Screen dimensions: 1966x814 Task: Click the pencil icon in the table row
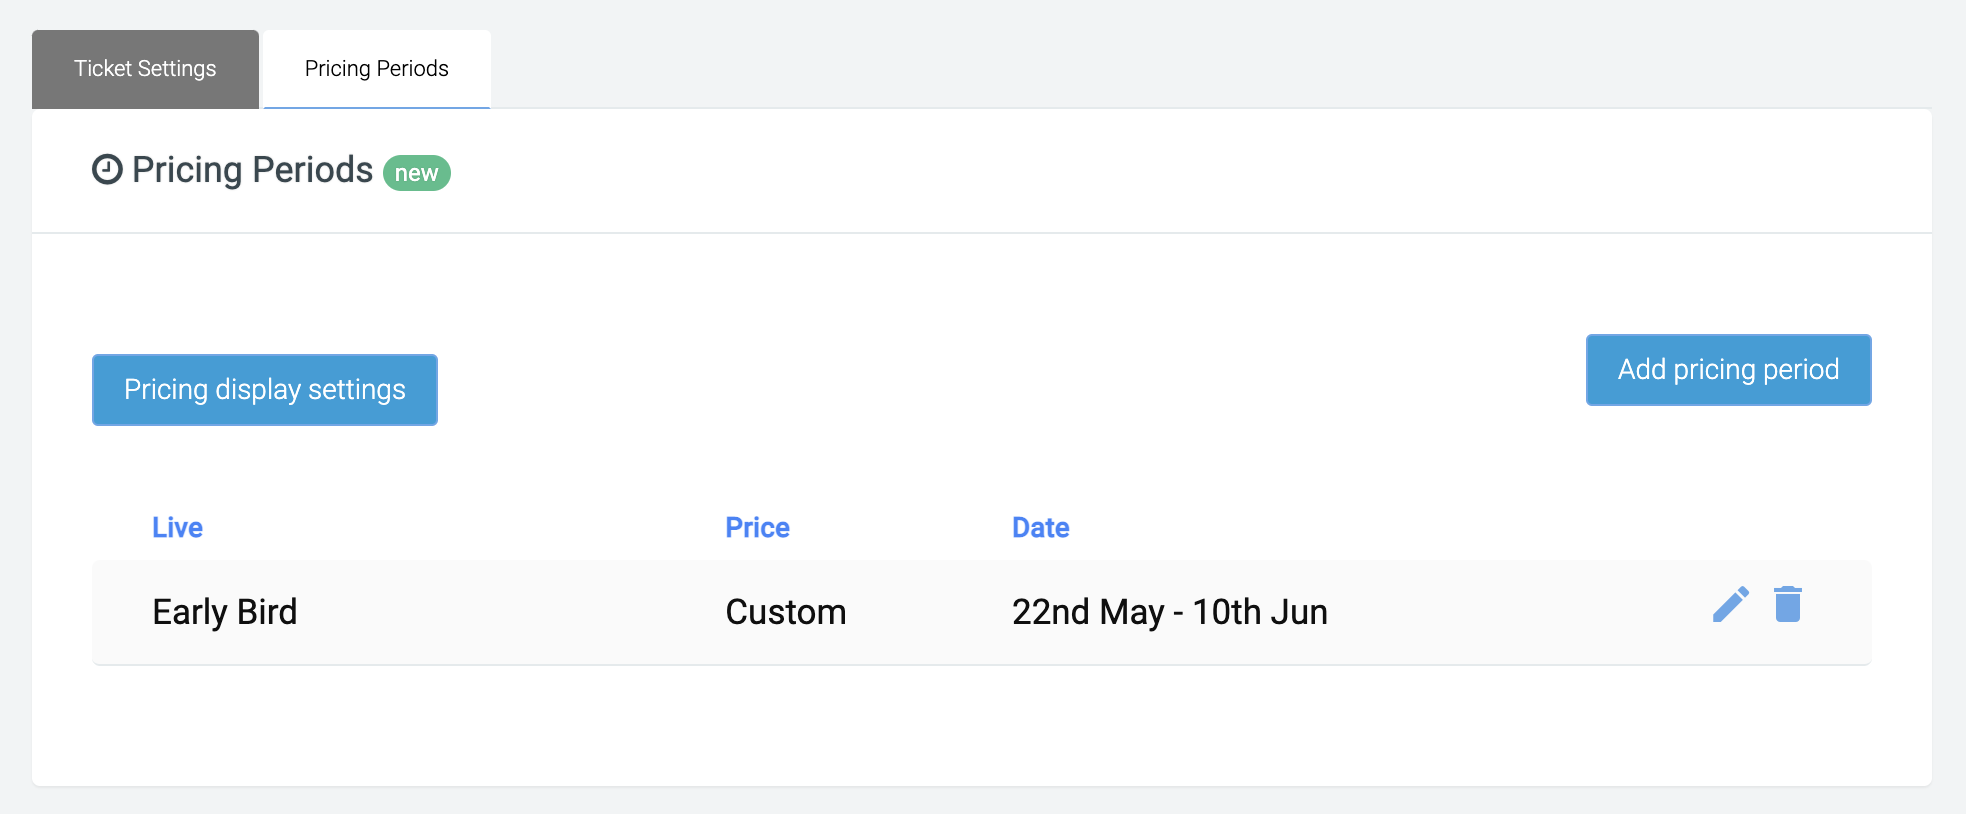pos(1731,604)
